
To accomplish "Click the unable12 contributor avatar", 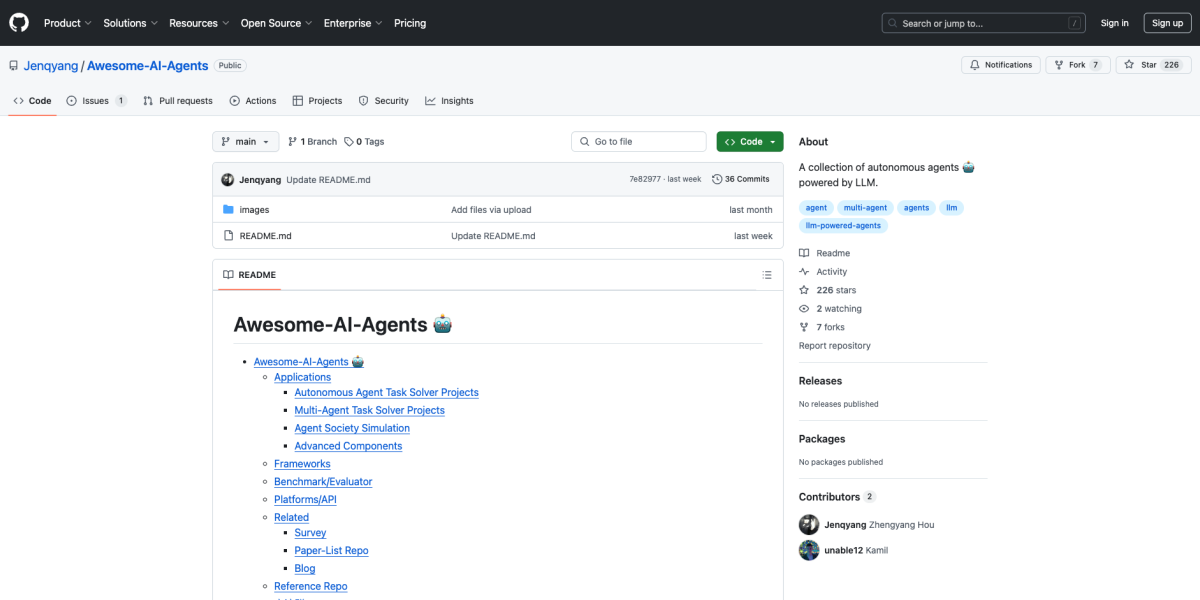I will (x=809, y=550).
